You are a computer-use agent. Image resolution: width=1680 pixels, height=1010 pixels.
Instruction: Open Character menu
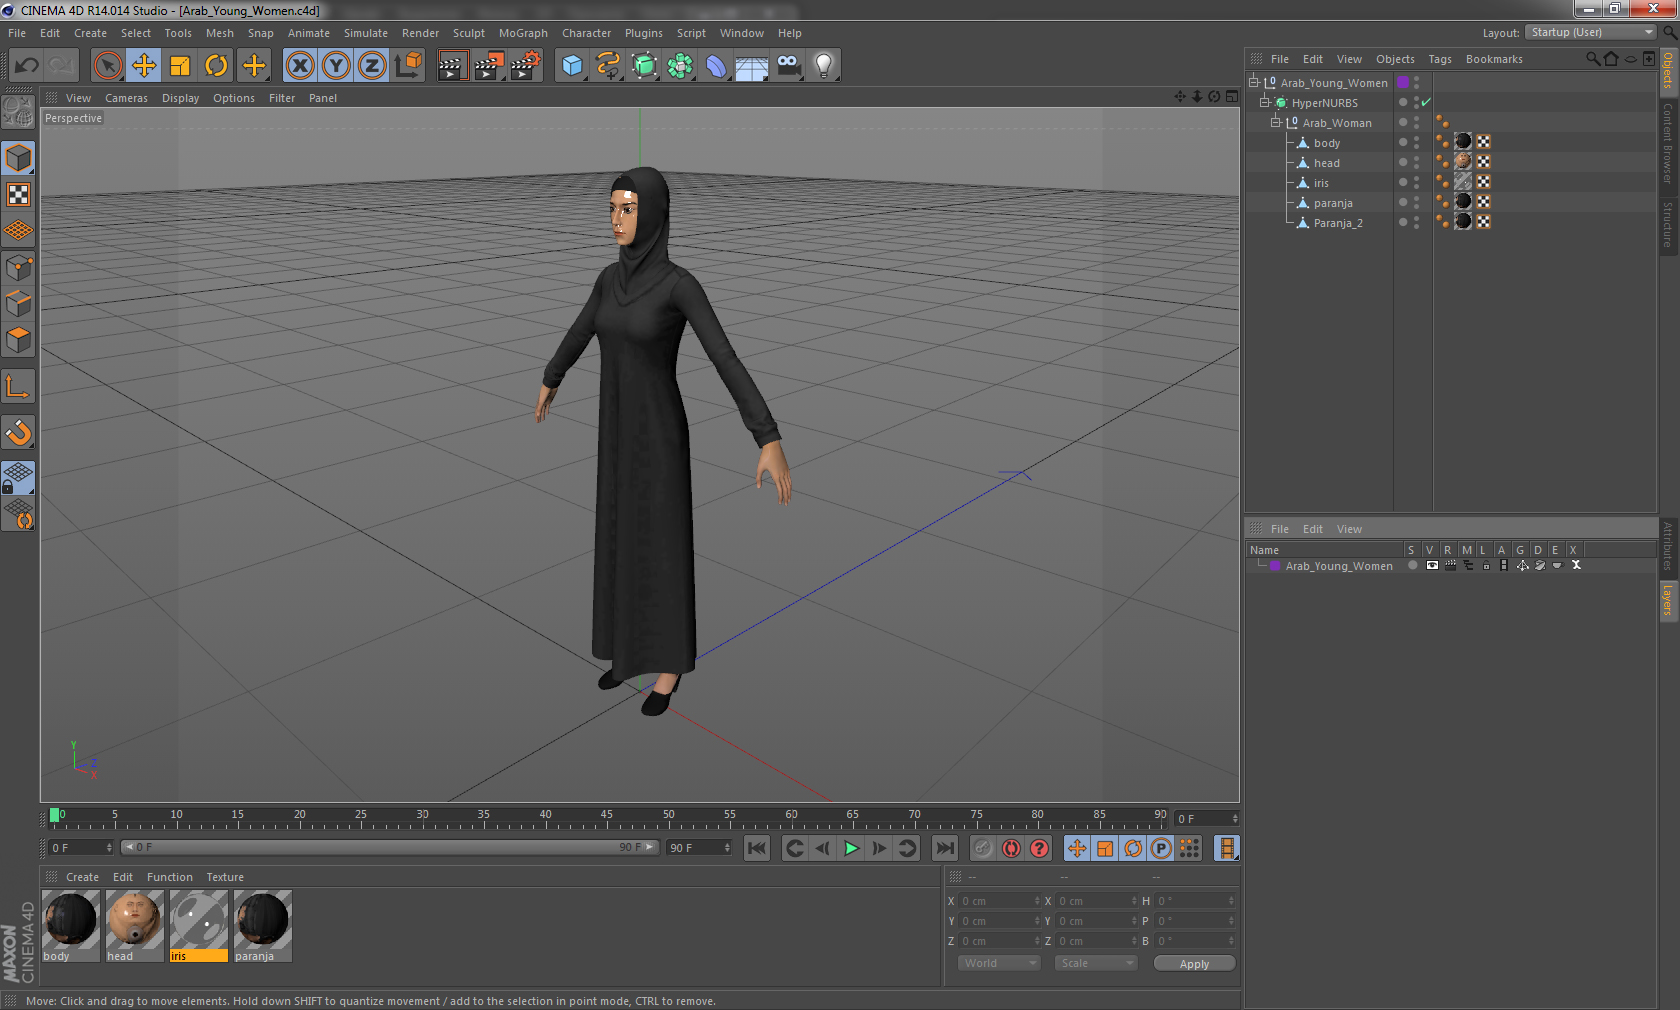[586, 33]
